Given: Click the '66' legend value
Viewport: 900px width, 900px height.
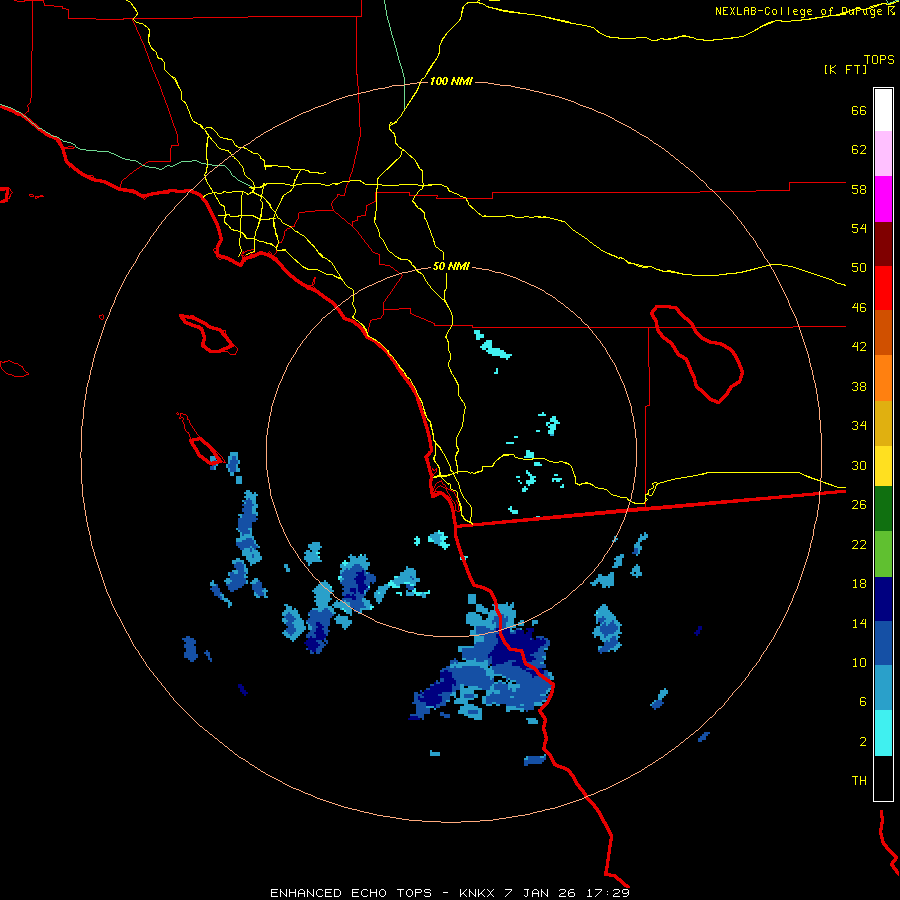Looking at the screenshot, I should [x=859, y=110].
